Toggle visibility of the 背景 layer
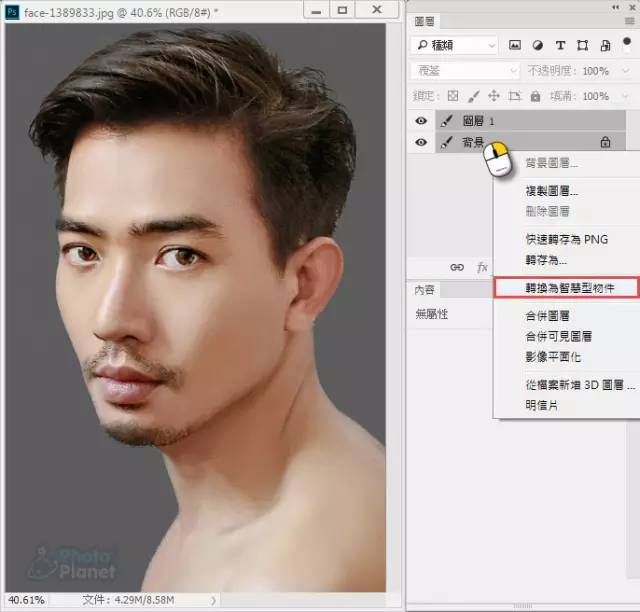This screenshot has width=640, height=612. [x=421, y=143]
